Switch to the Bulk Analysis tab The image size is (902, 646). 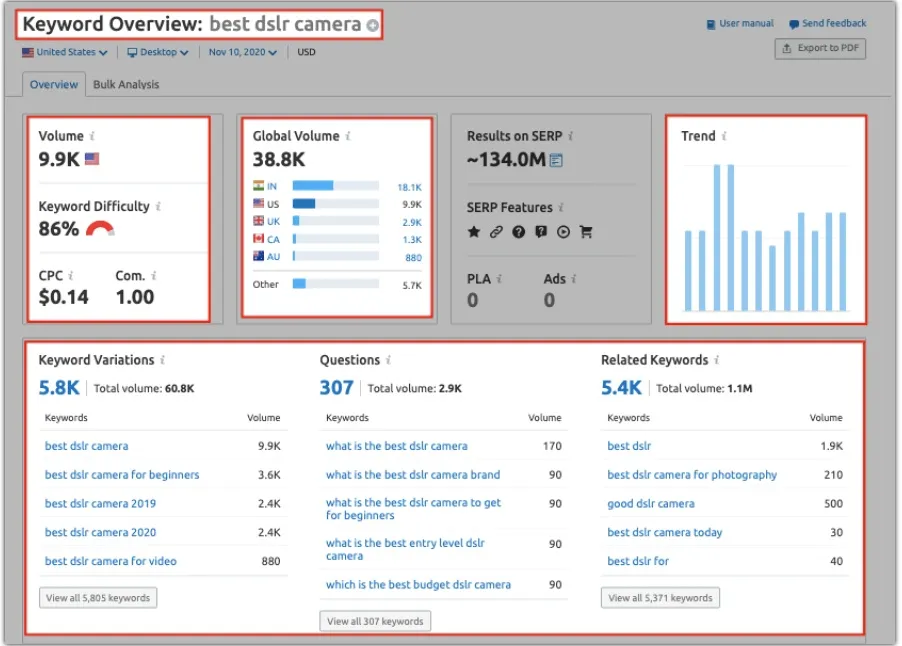click(x=126, y=84)
